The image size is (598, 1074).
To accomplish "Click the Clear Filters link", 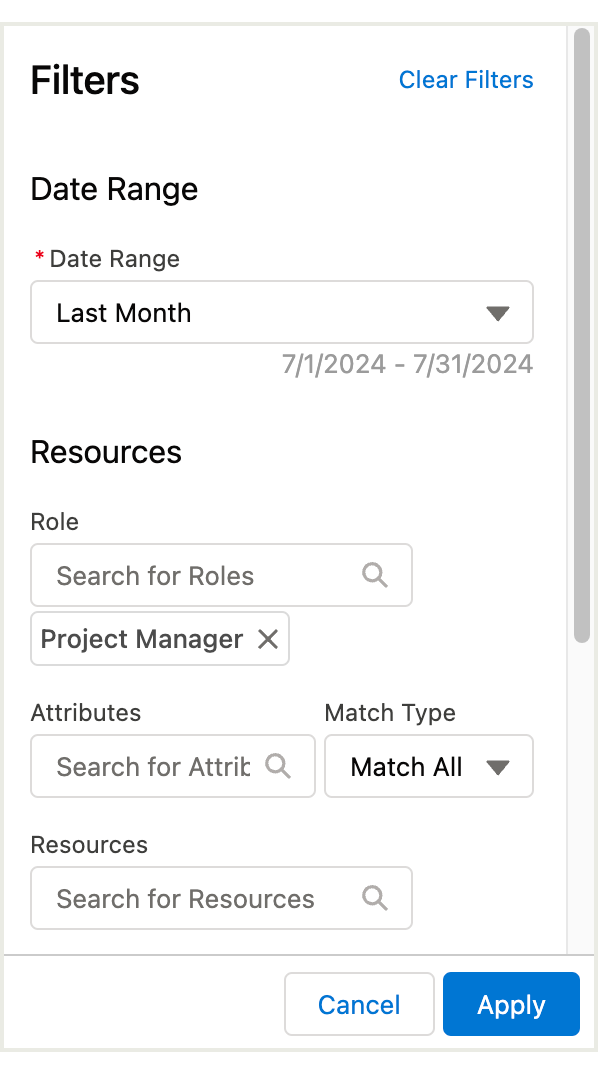I will (x=466, y=80).
